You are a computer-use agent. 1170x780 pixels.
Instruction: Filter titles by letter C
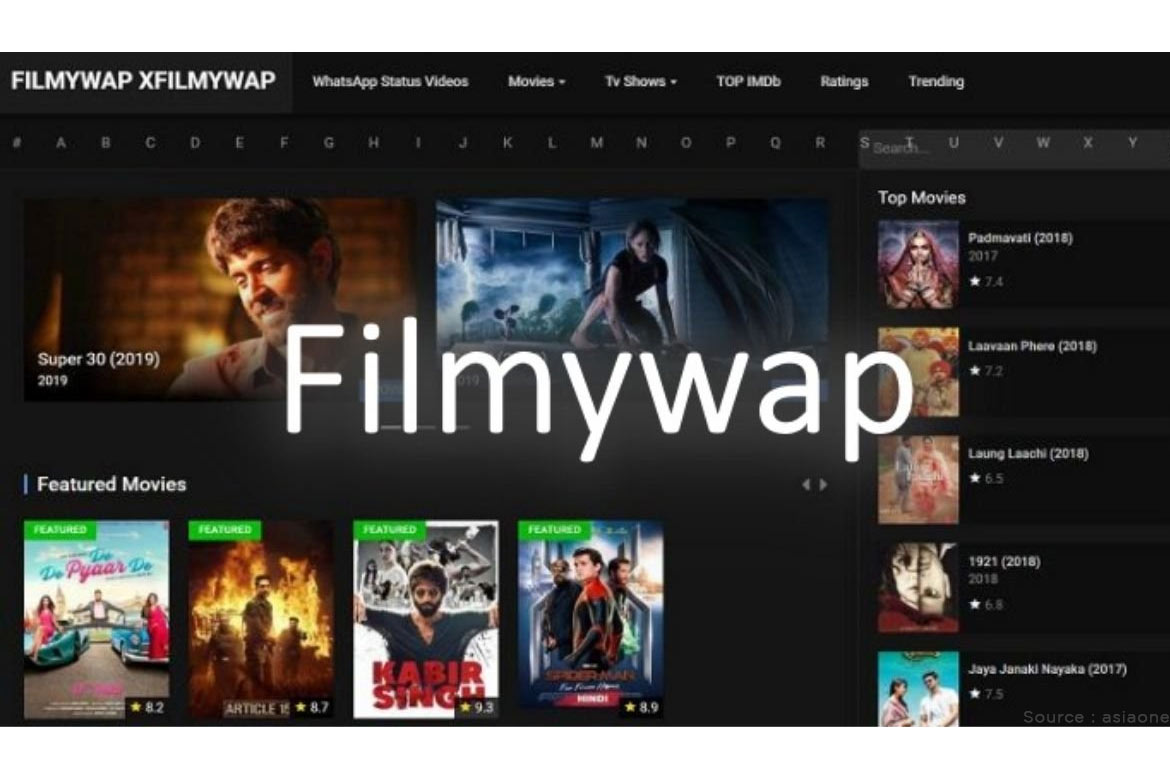(150, 143)
